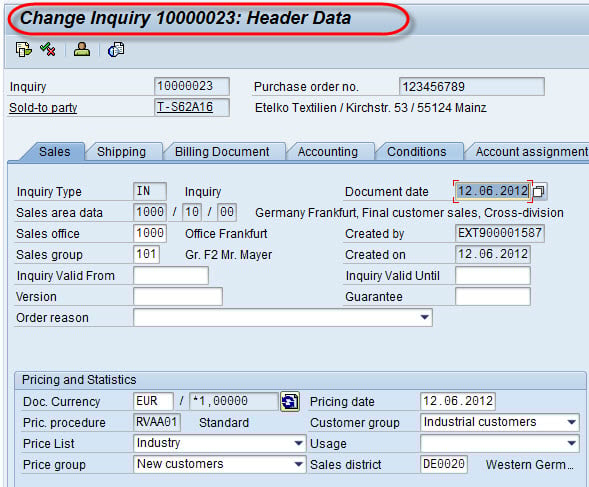Open the Document date value help icon
Screen dimensions: 589x487
coord(538,192)
